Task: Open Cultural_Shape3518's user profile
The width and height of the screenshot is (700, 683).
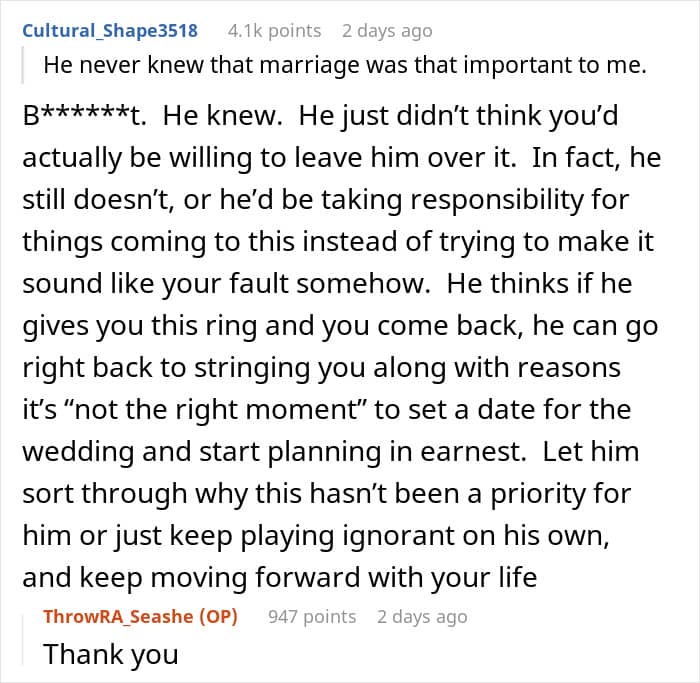Action: (110, 31)
